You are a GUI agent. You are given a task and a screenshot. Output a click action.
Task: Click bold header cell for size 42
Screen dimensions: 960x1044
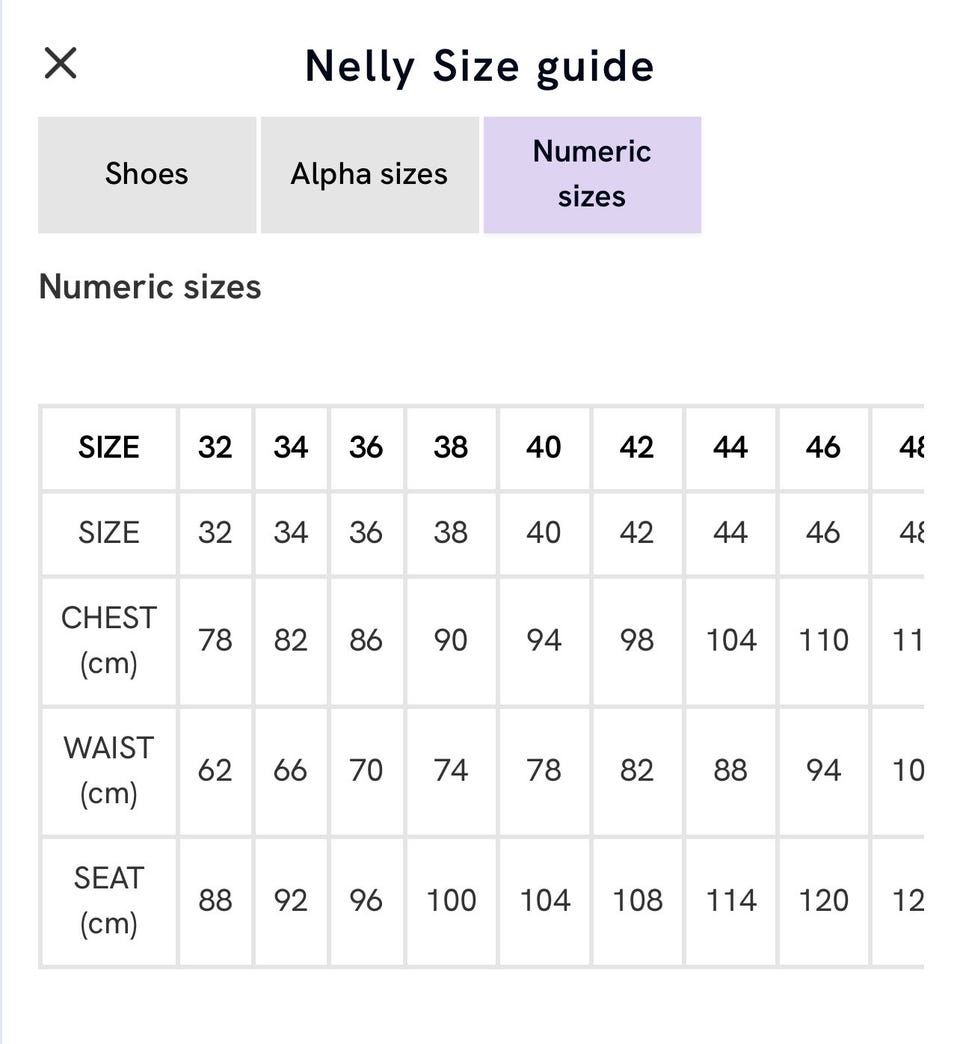(637, 447)
